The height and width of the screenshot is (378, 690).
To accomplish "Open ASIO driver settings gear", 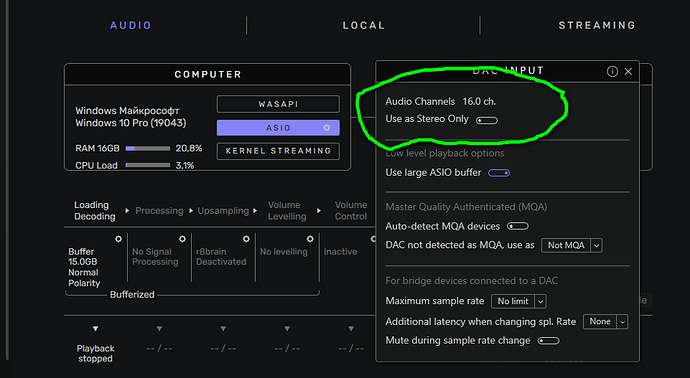I will tap(327, 128).
